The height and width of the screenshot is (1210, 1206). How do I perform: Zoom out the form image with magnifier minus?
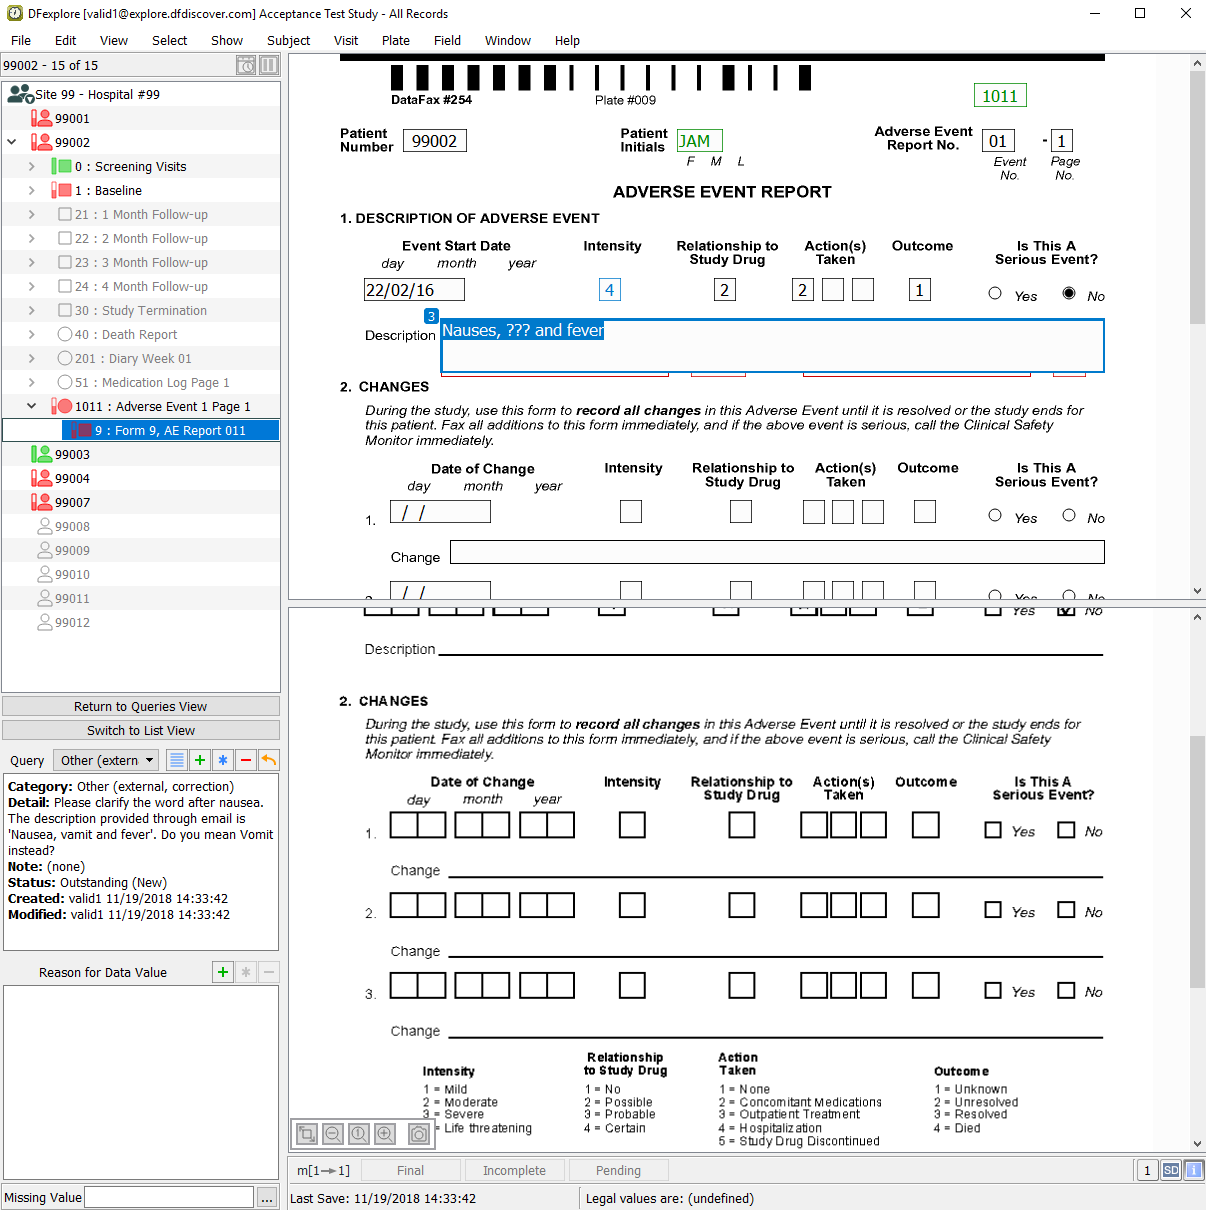333,1133
